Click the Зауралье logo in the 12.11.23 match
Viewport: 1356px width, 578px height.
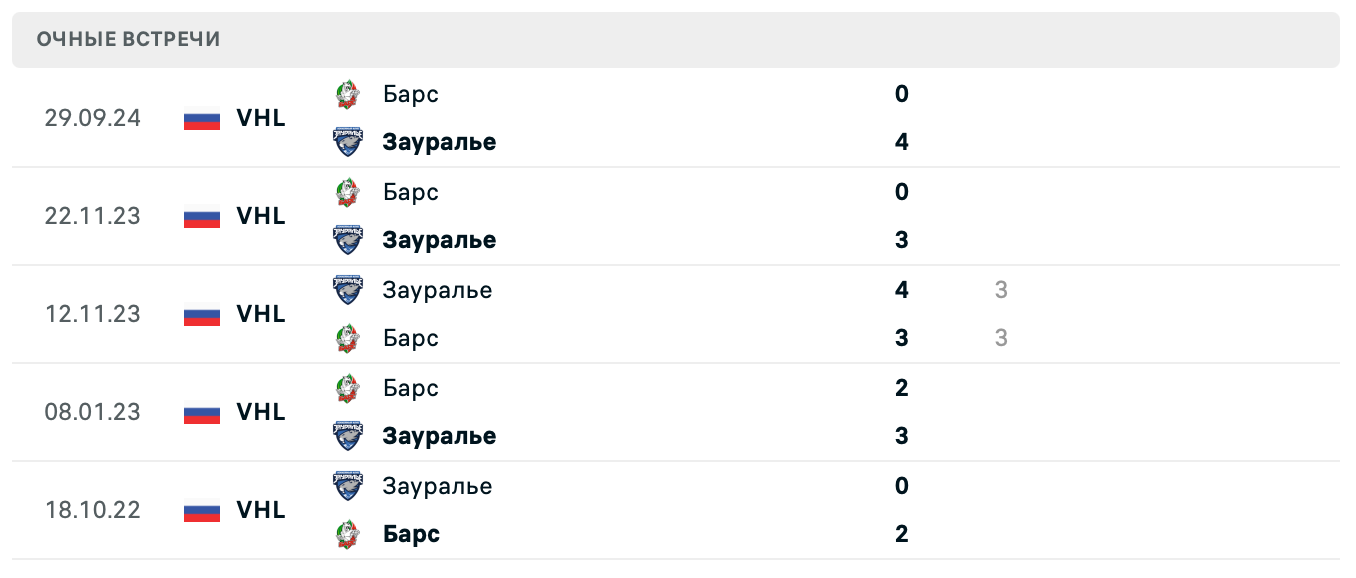[x=347, y=290]
